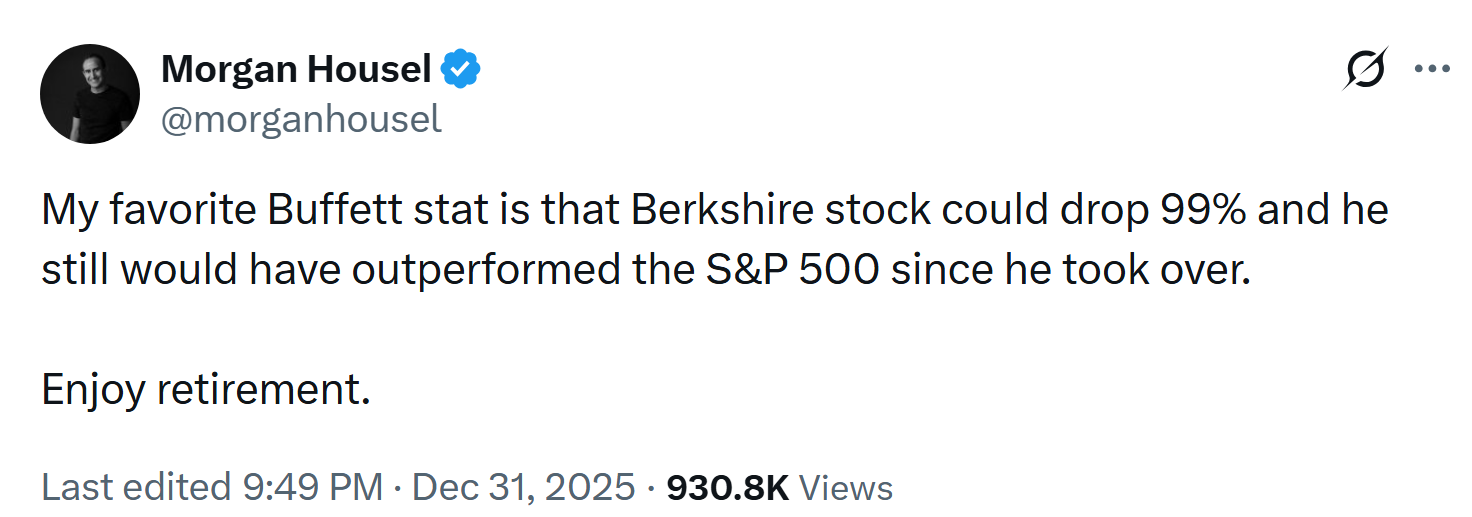Open Grok actions icon on the tweet

1366,69
